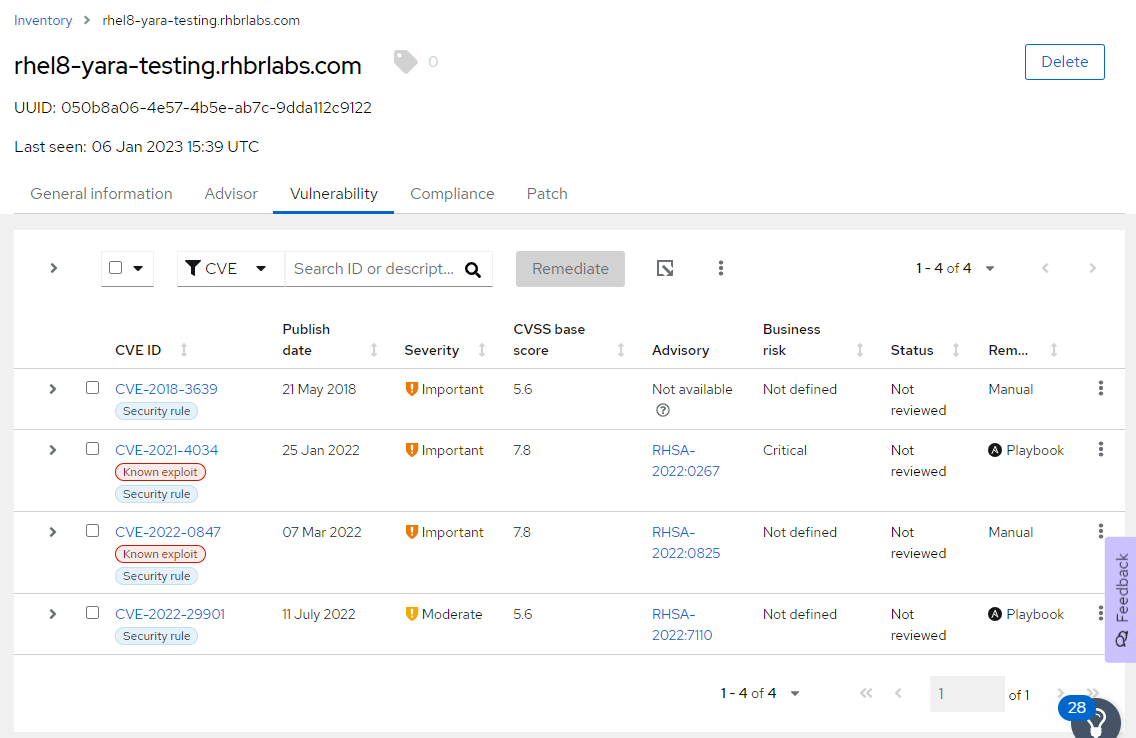Open the toolbar kebab menu beside export
Viewport: 1136px width, 738px height.
pos(721,268)
